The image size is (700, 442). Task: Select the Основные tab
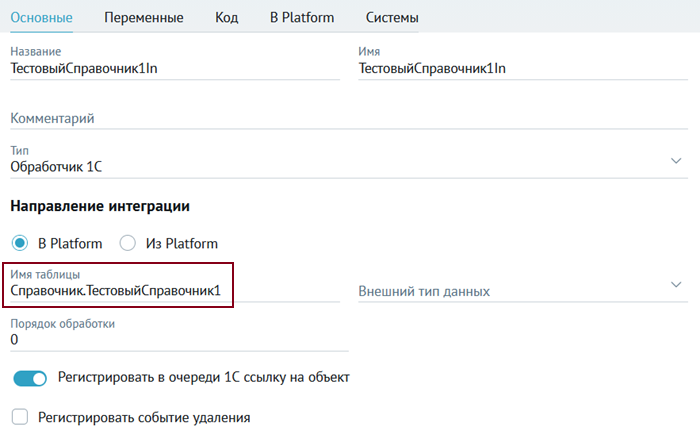(x=42, y=17)
